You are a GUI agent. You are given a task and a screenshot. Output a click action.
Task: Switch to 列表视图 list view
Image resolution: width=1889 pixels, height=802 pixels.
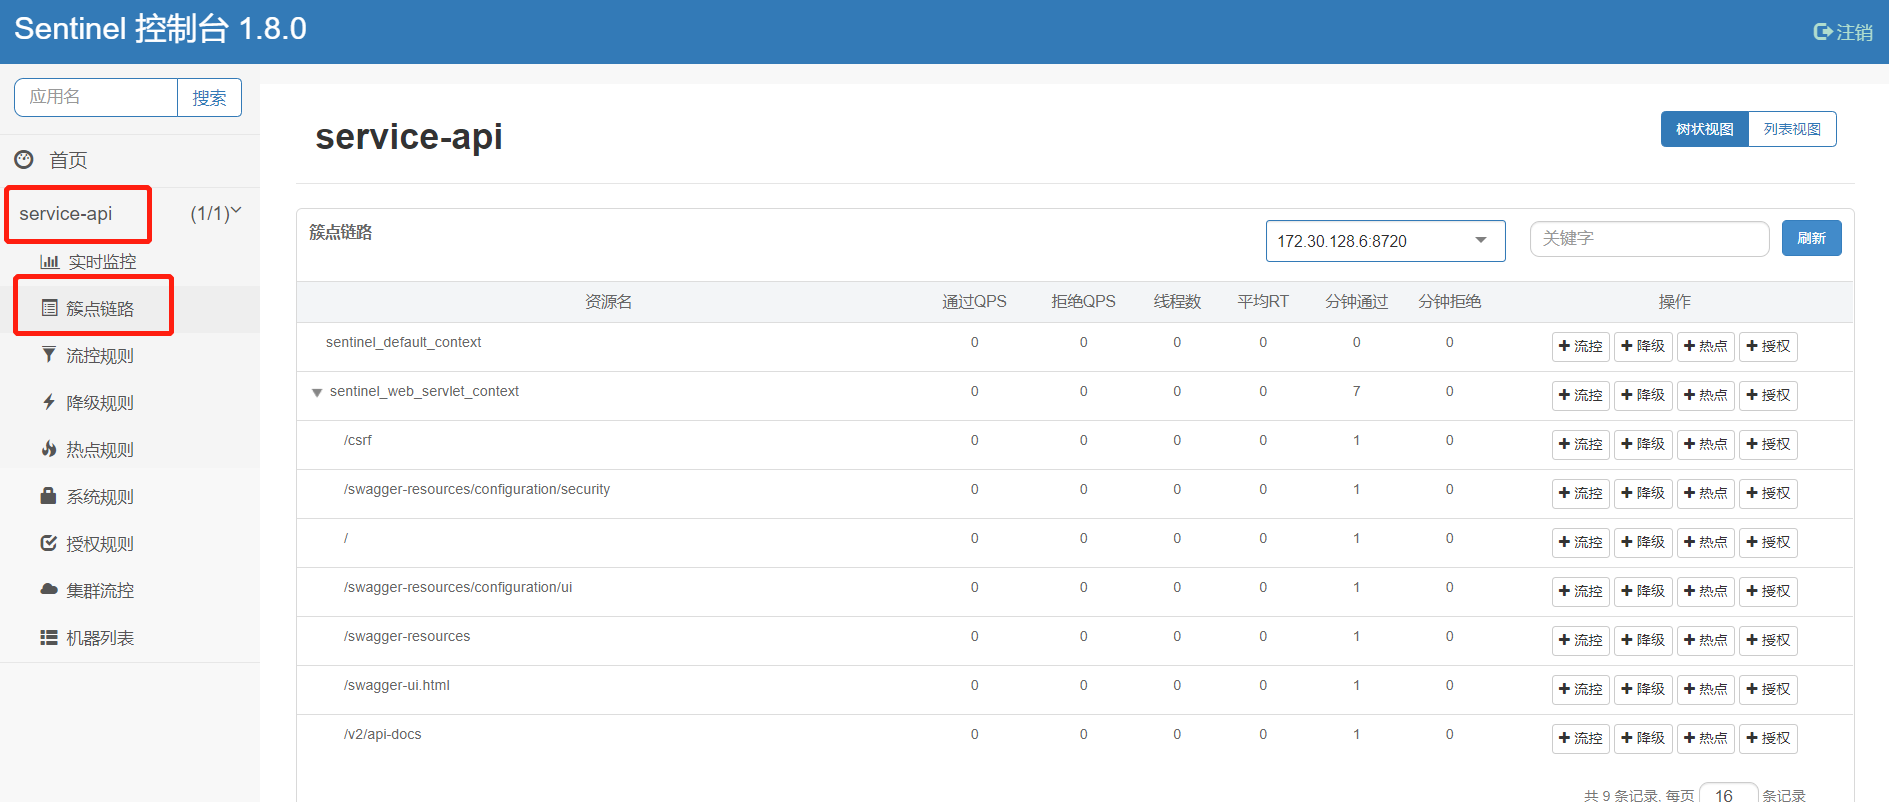pyautogui.click(x=1792, y=129)
